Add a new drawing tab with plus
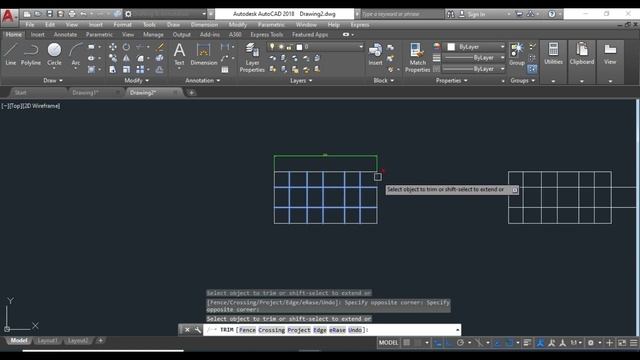The width and height of the screenshot is (640, 360). point(191,93)
